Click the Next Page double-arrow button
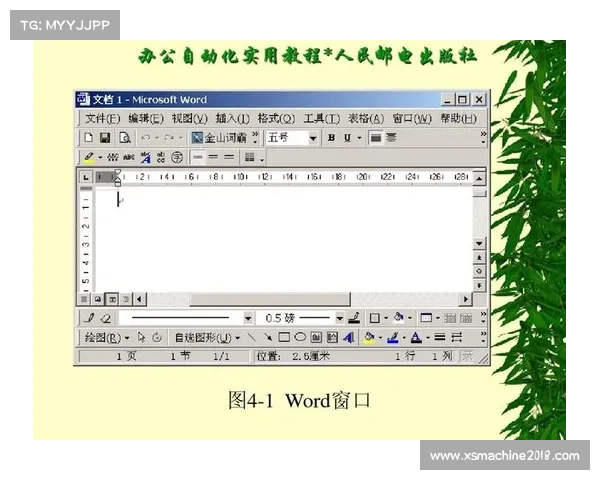Image resolution: width=600 pixels, height=480 pixels. click(x=479, y=286)
